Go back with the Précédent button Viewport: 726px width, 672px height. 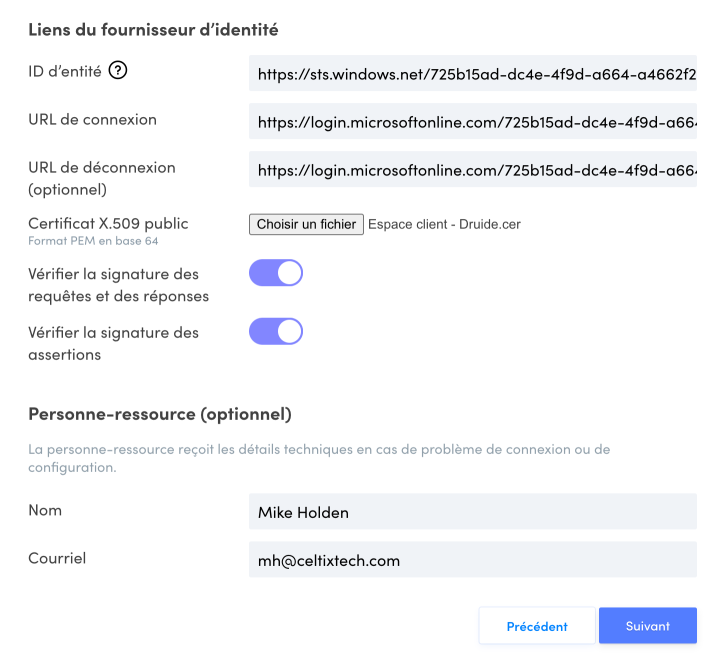(x=537, y=626)
